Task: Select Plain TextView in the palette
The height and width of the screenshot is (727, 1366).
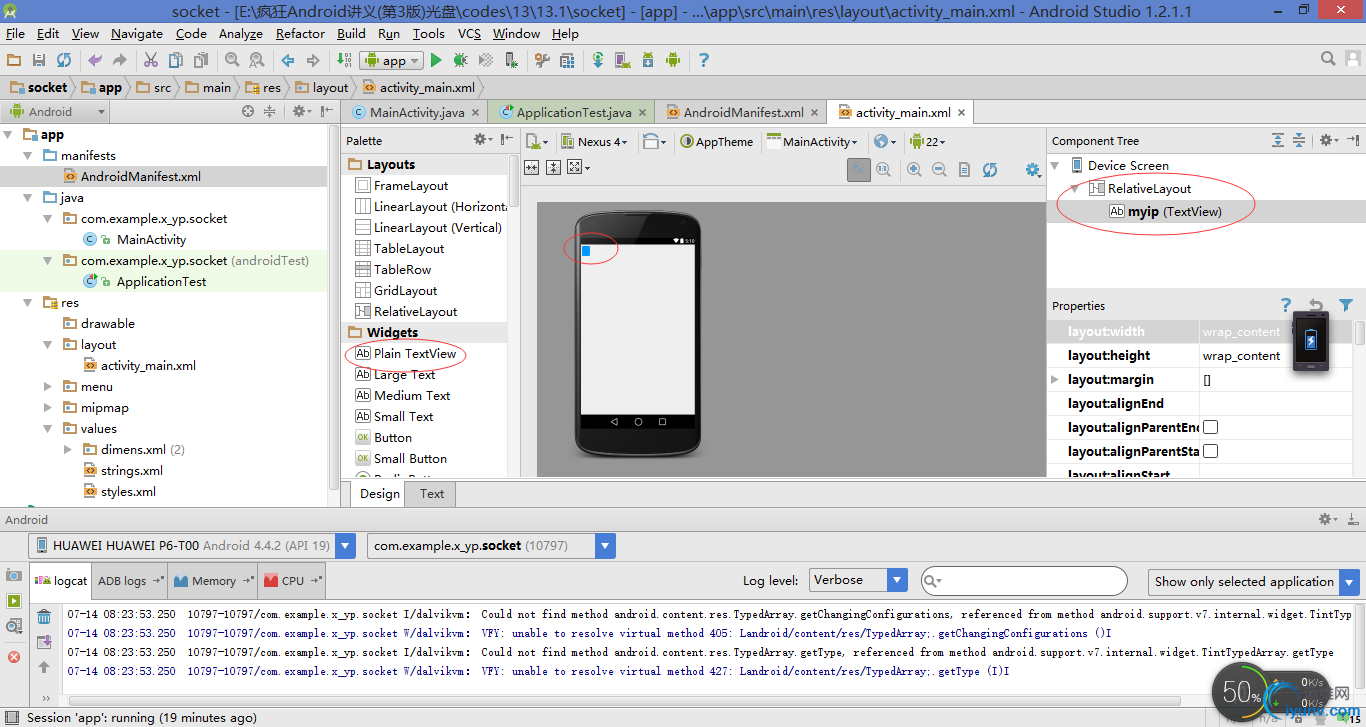Action: pyautogui.click(x=414, y=353)
